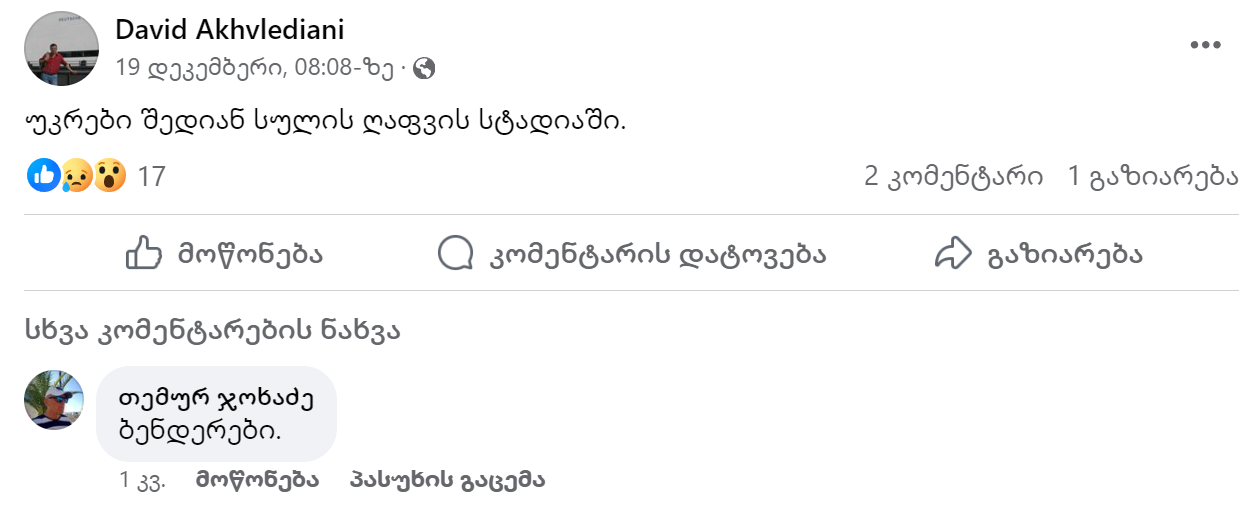
Task: Click the share arrow icon
Action: pyautogui.click(x=953, y=254)
